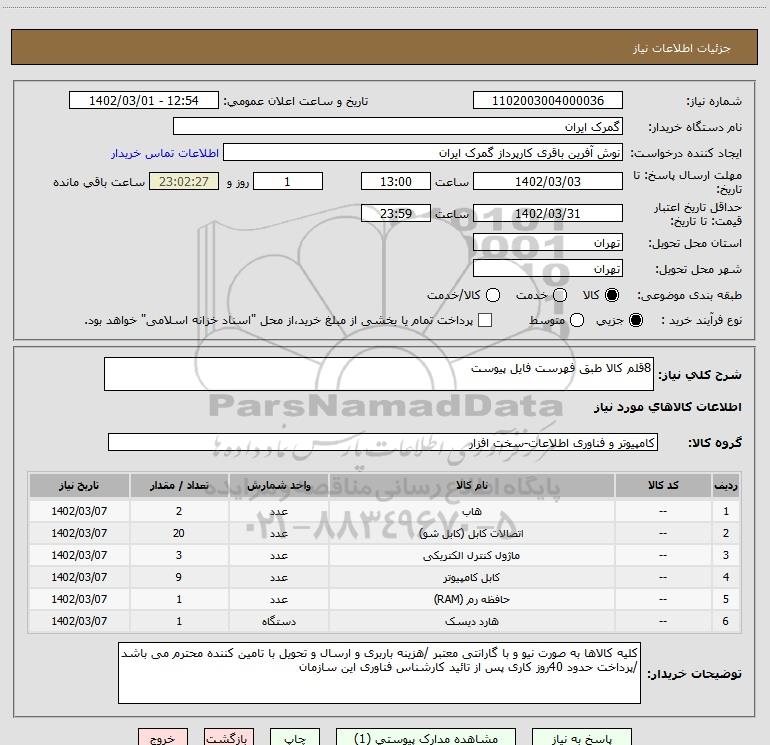Click the announcement date field 1402/03/01 - 12:54
The height and width of the screenshot is (745, 770).
143,101
